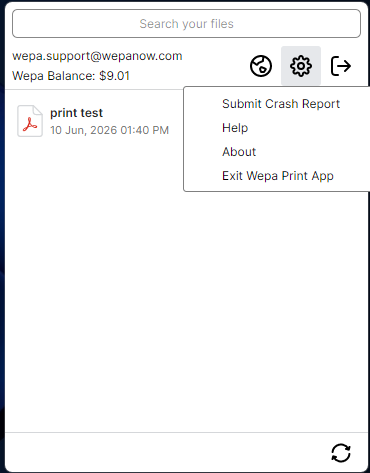Screen dimensions: 370x473
Task: Focus the Search your files field
Action: (186, 24)
